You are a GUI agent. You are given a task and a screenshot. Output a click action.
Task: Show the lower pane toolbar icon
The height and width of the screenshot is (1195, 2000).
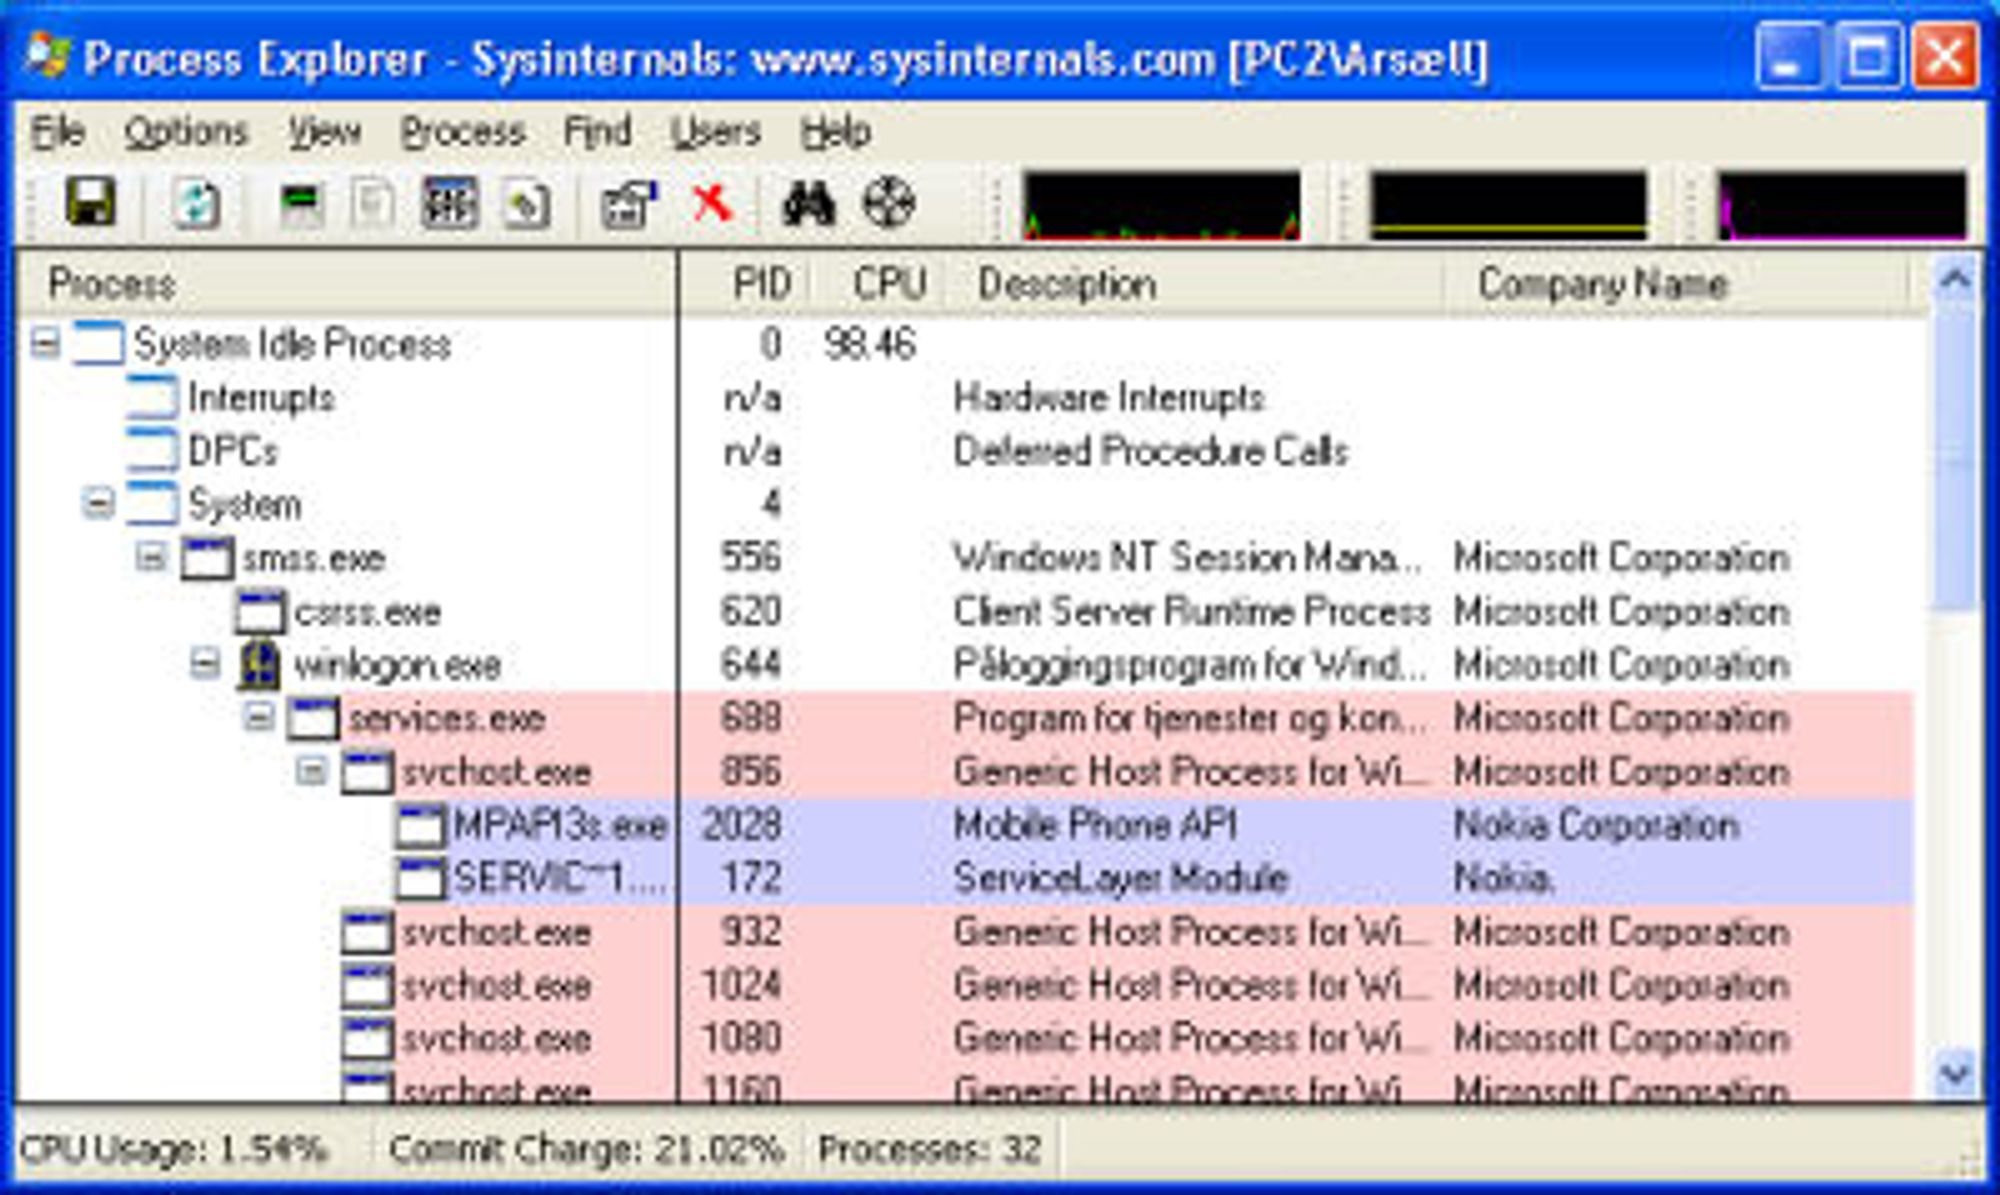pyautogui.click(x=449, y=204)
